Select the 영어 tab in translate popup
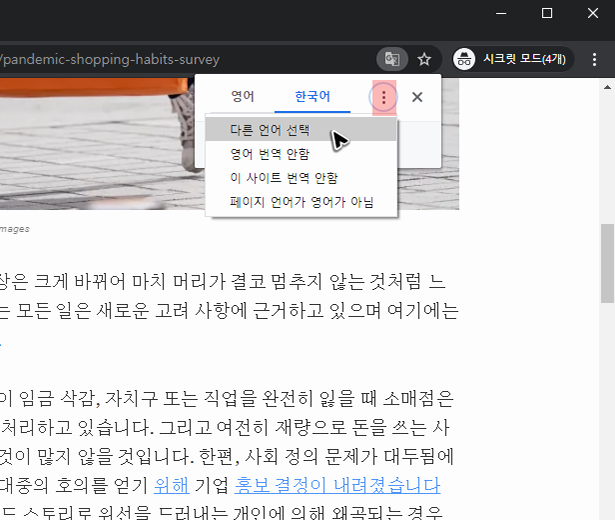This screenshot has width=615, height=520. click(243, 96)
